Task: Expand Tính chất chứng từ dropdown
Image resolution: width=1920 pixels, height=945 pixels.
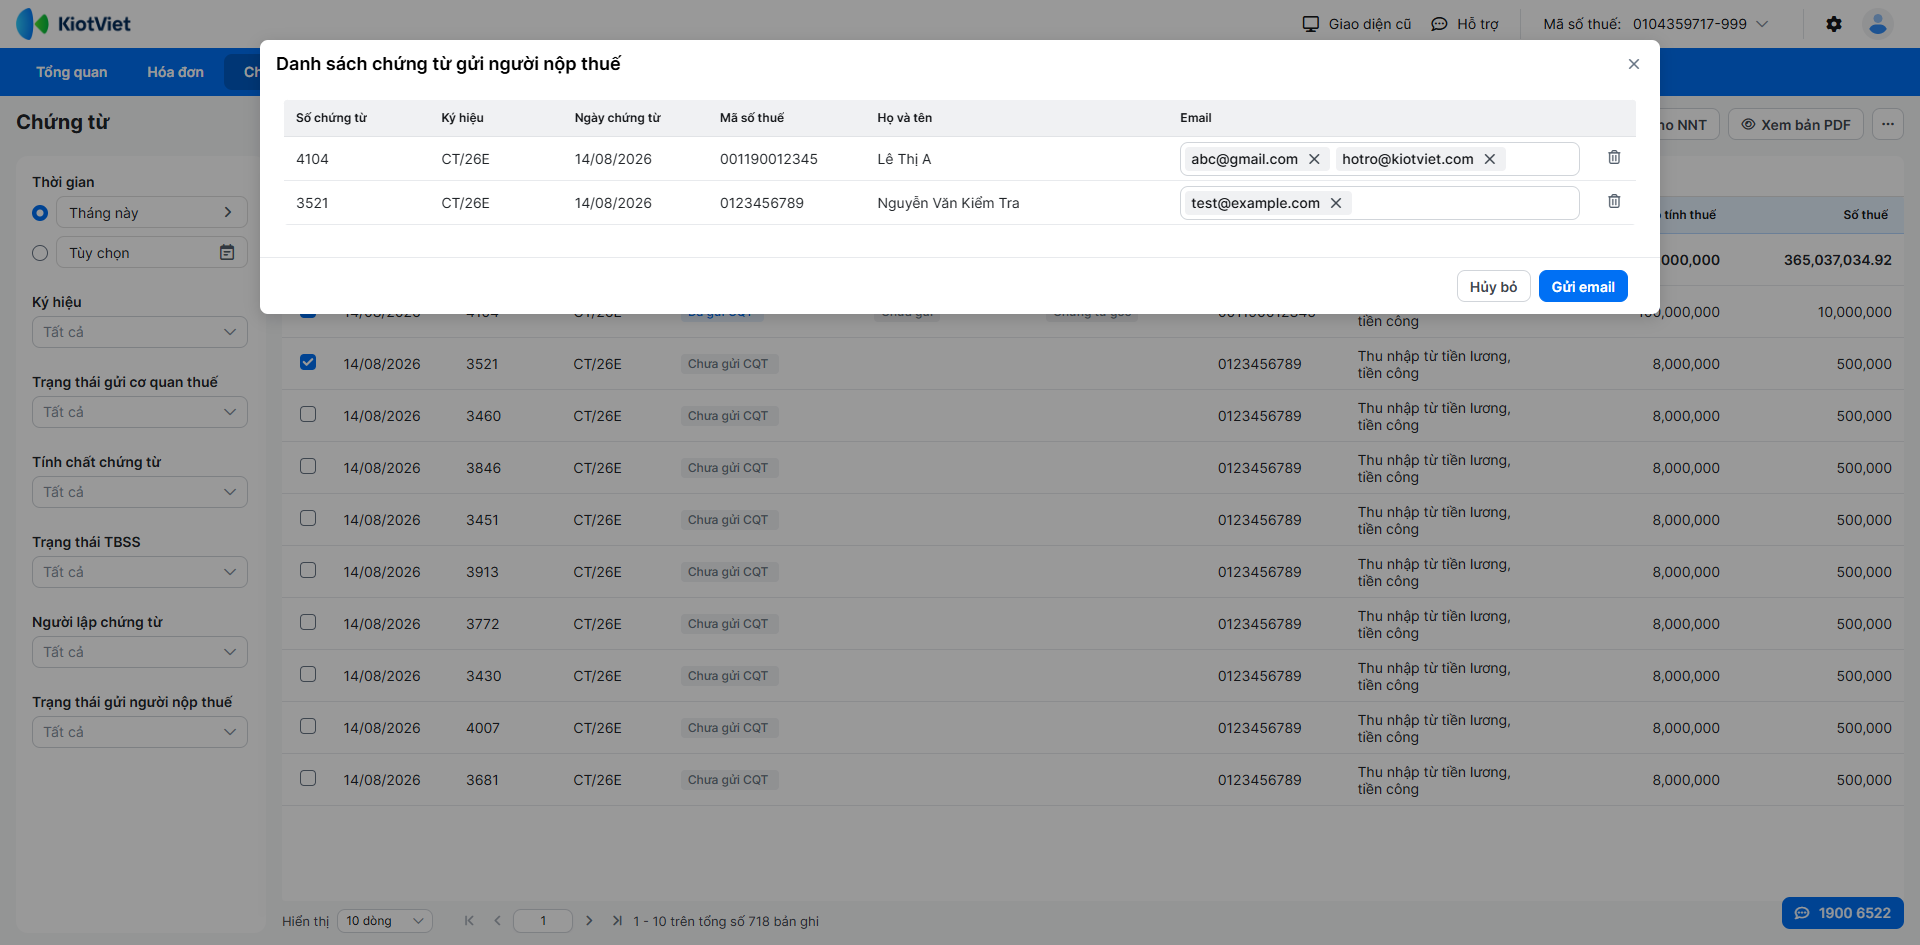Action: (140, 492)
